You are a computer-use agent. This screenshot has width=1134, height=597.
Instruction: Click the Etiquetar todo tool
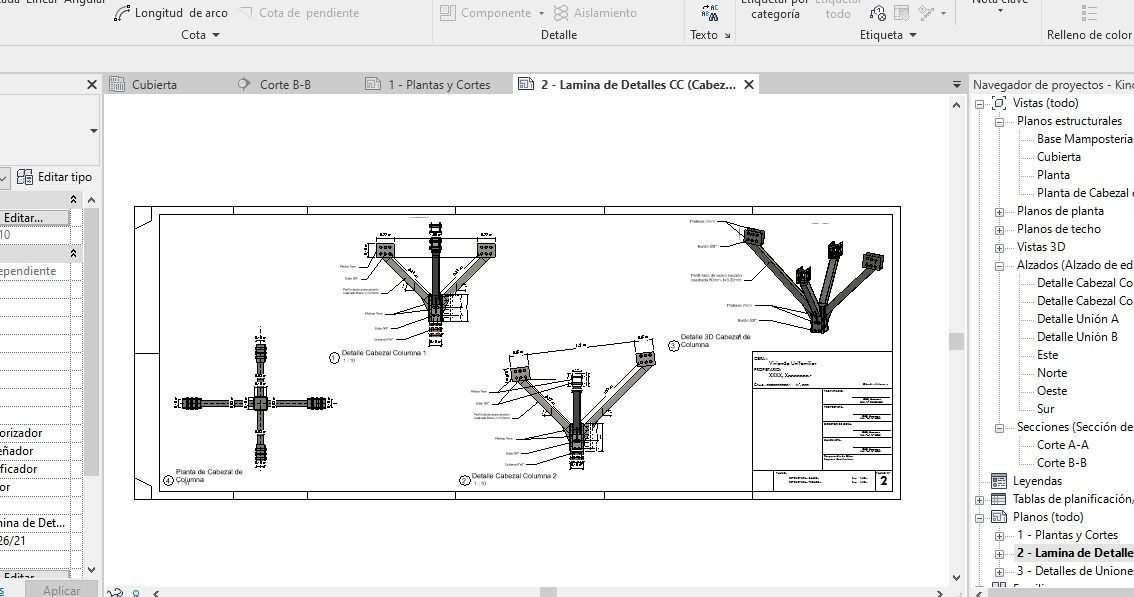(838, 10)
